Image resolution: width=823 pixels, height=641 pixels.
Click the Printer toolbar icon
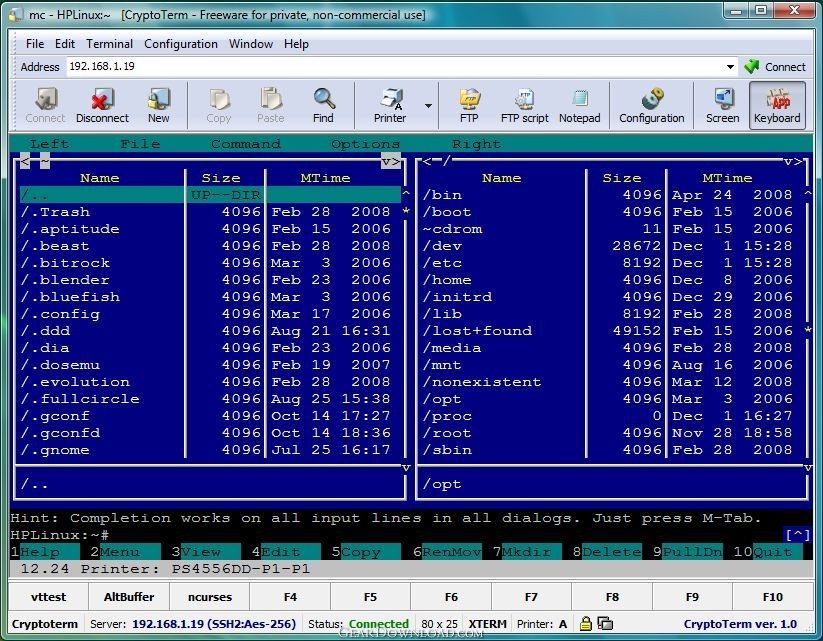390,105
